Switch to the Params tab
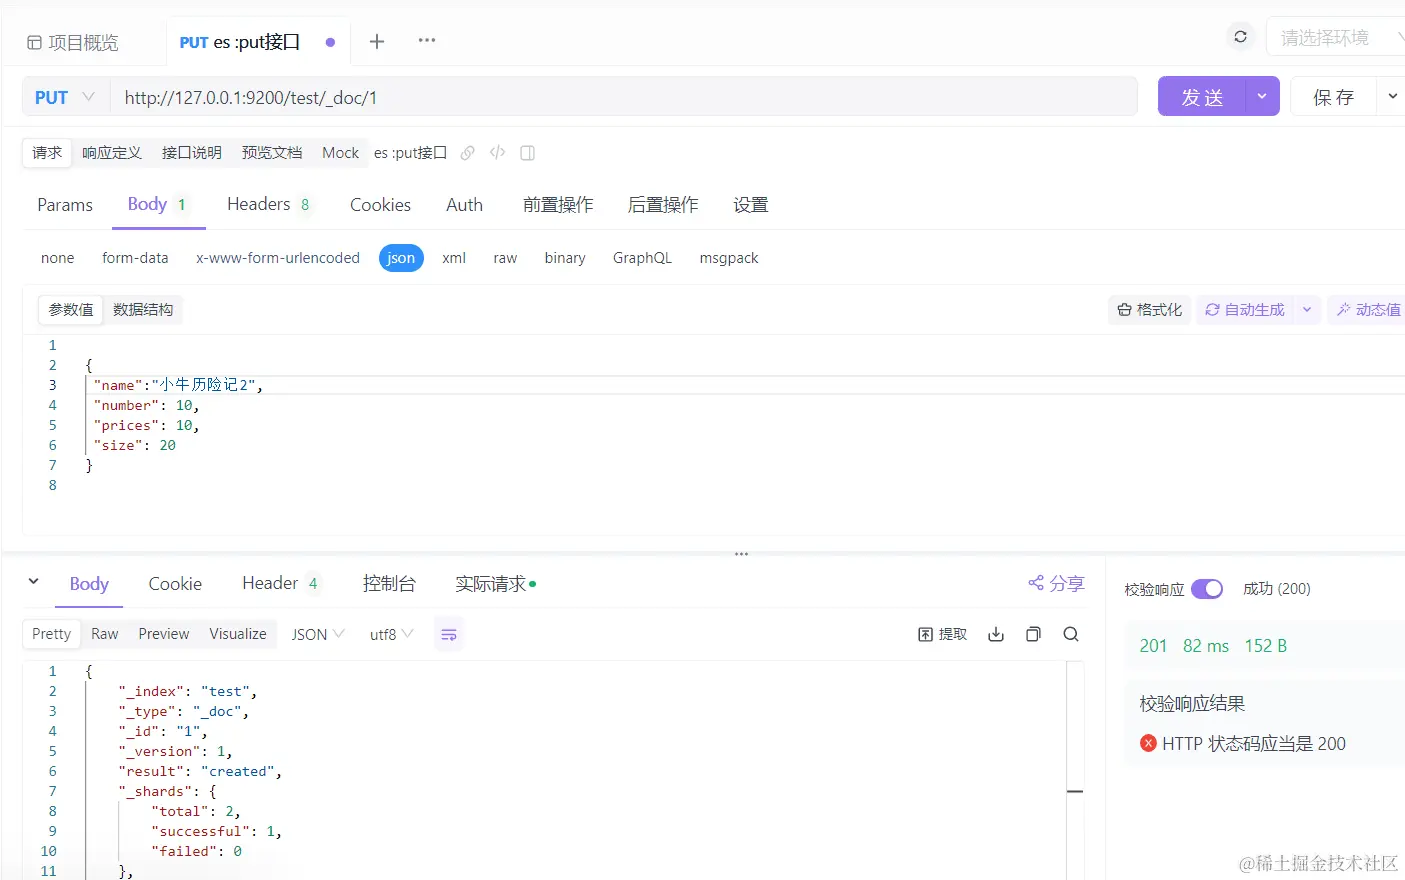The width and height of the screenshot is (1405, 880). (65, 205)
